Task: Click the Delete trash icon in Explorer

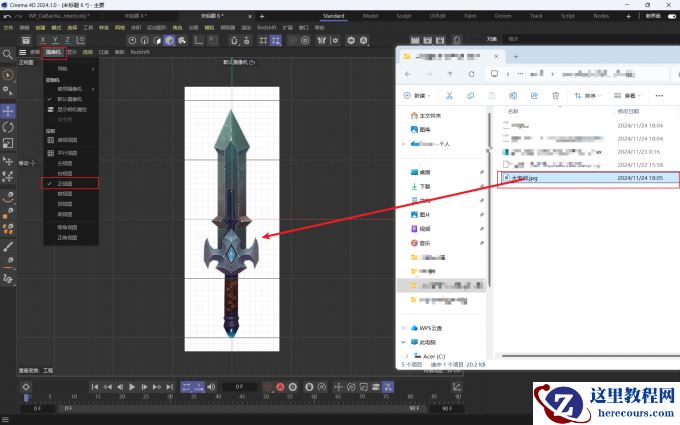Action: [x=556, y=95]
